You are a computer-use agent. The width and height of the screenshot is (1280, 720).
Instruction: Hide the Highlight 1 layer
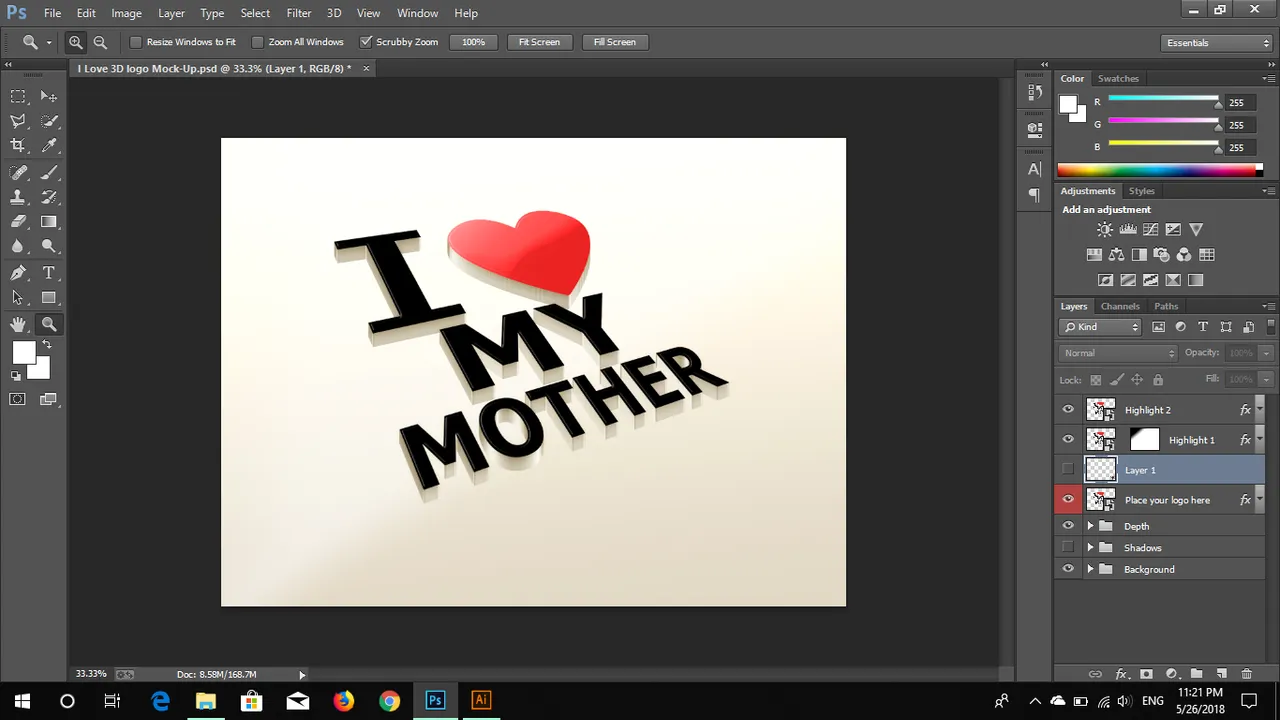(x=1068, y=440)
